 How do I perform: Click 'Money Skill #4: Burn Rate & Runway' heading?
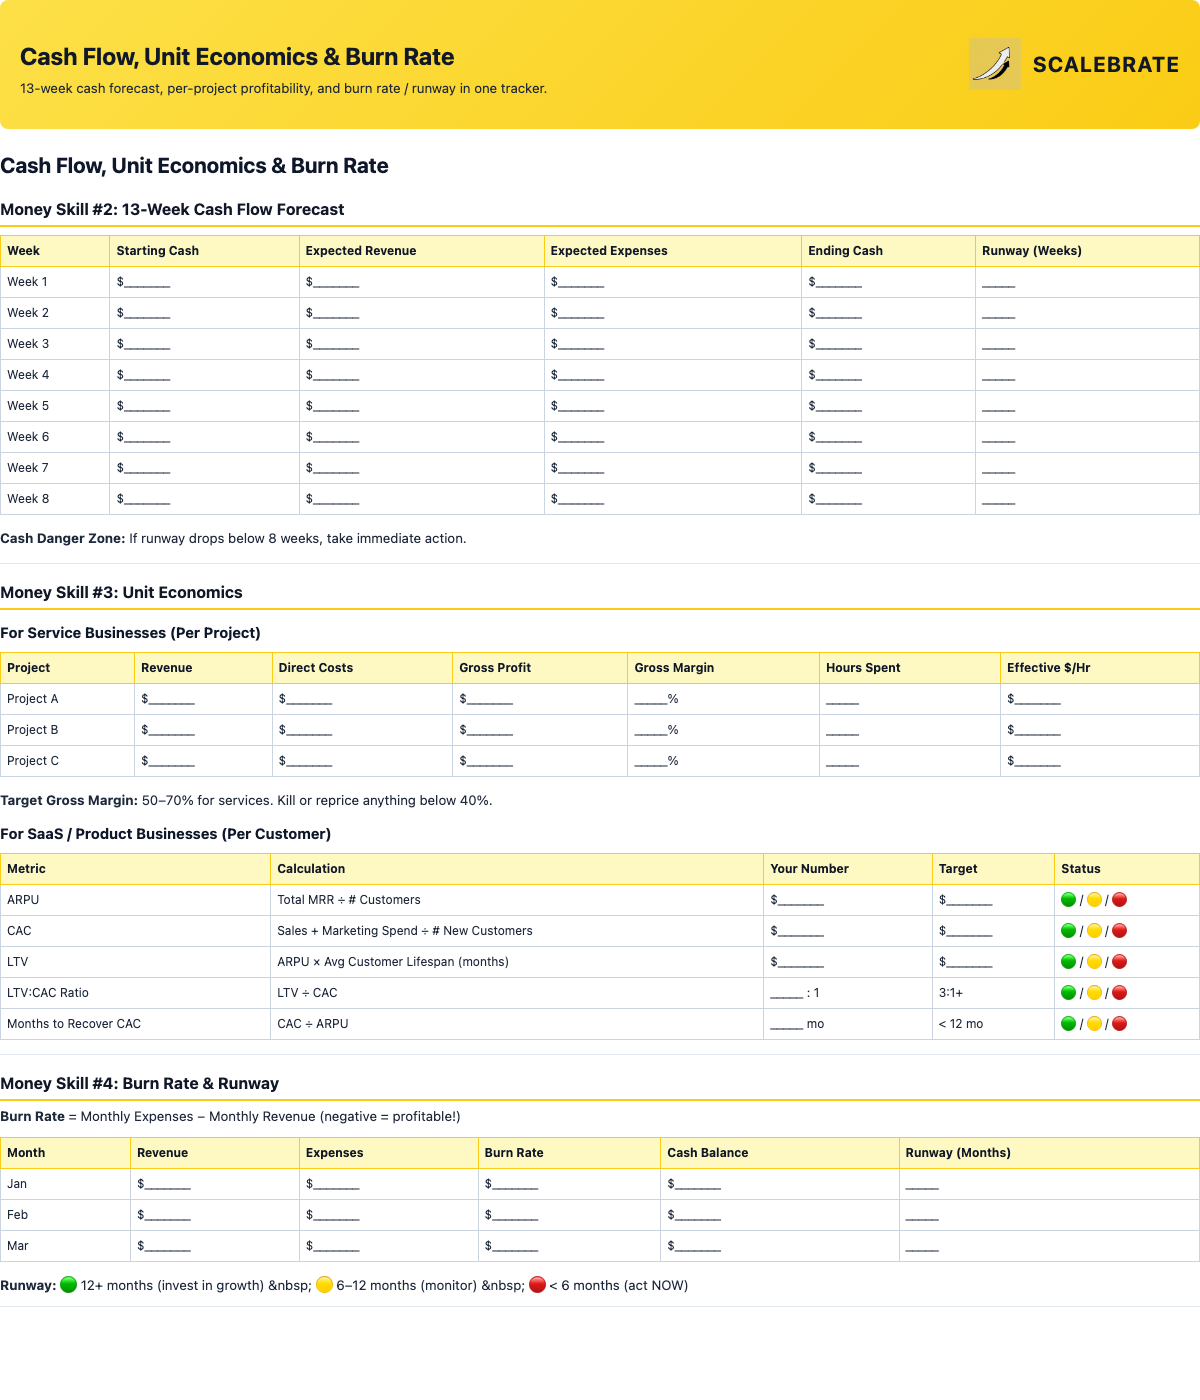(139, 1083)
